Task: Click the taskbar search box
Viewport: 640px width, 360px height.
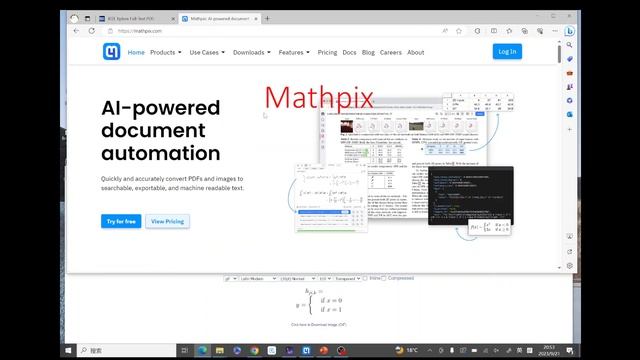Action: point(127,350)
